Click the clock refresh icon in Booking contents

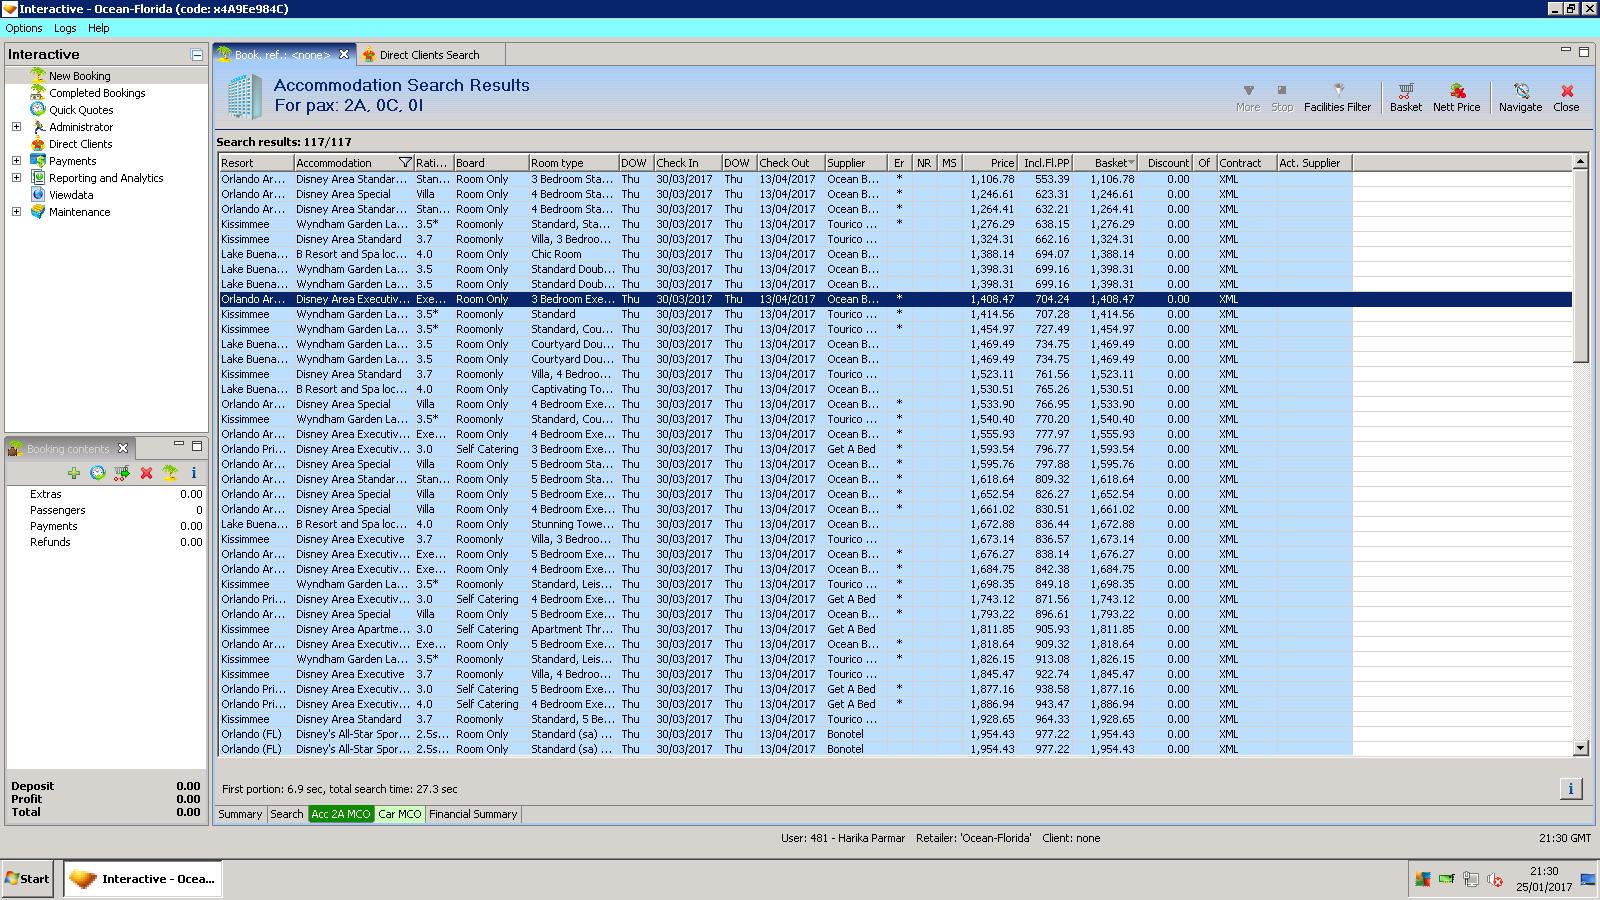[x=98, y=473]
